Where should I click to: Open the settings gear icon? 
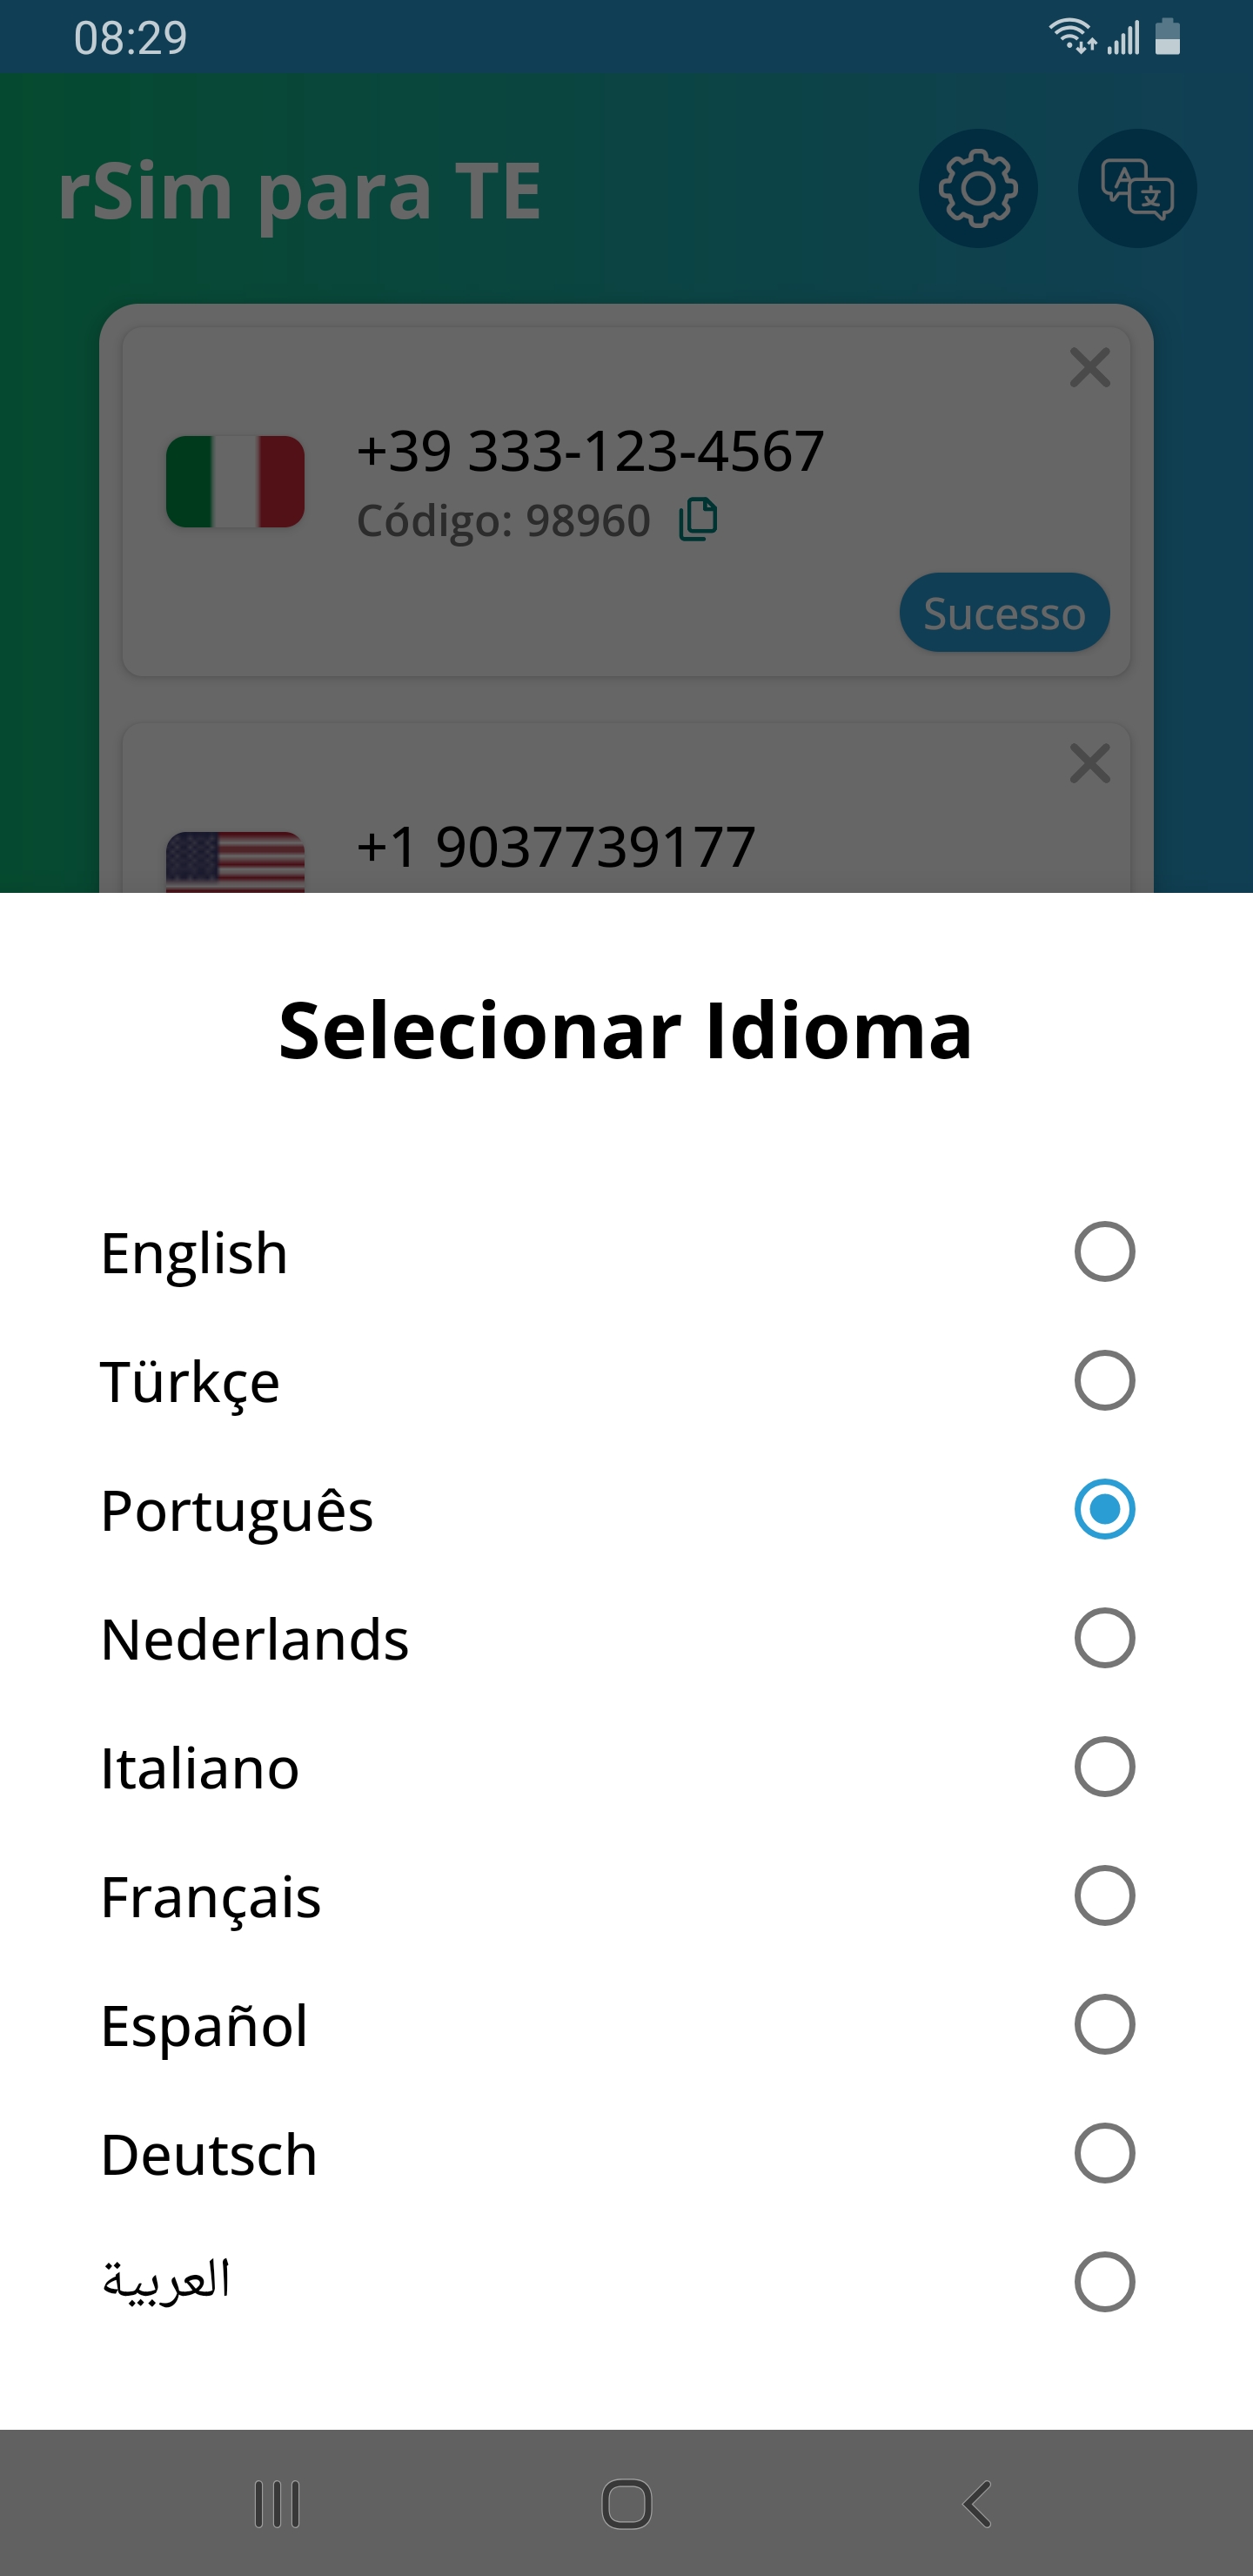pyautogui.click(x=977, y=189)
